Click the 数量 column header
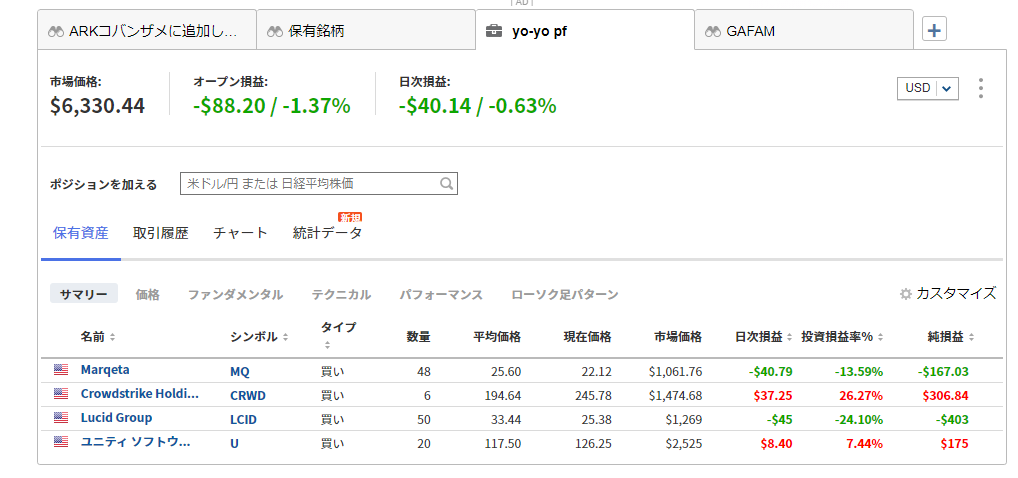Screen dimensions: 1018x478 [418, 337]
